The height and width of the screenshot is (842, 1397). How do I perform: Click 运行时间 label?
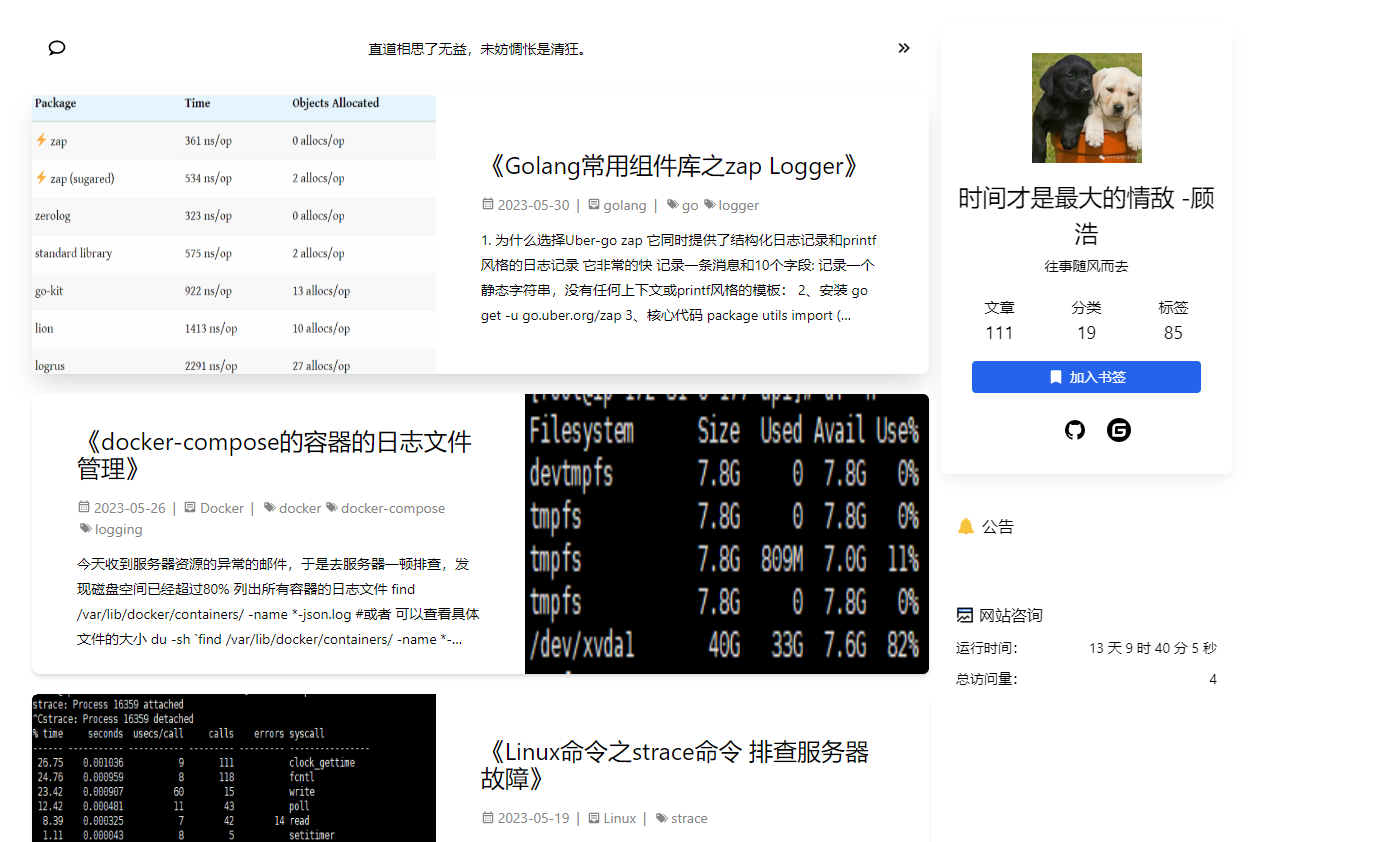(986, 648)
